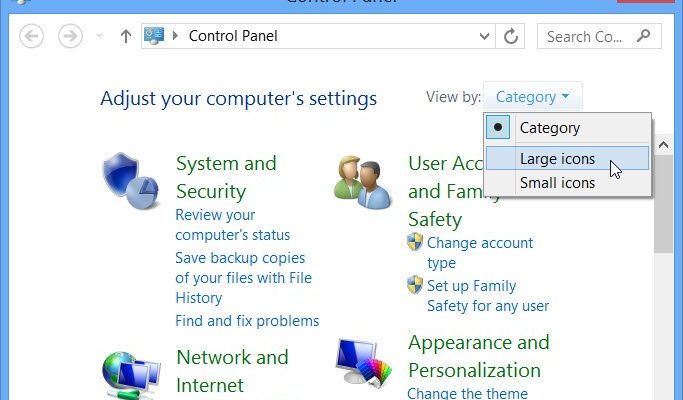683x400 pixels.
Task: Open Review your computer's status link
Action: pos(233,225)
